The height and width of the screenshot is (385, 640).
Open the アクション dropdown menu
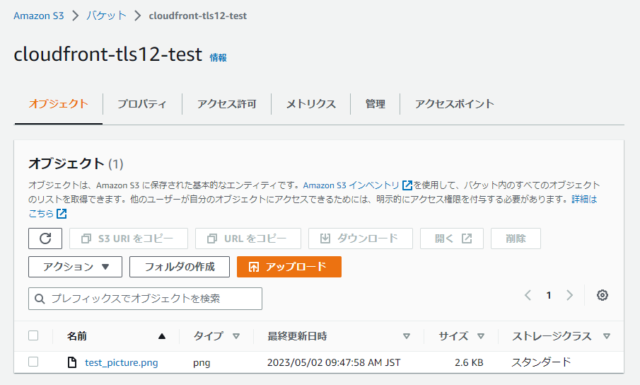(75, 267)
